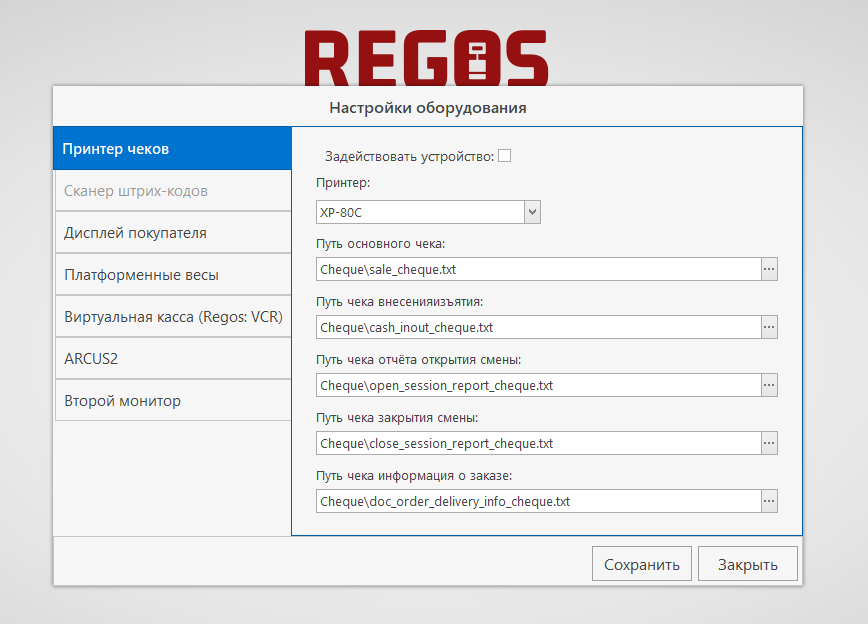Edit the open_session_report_cheque.txt path field
The image size is (868, 624).
(539, 385)
